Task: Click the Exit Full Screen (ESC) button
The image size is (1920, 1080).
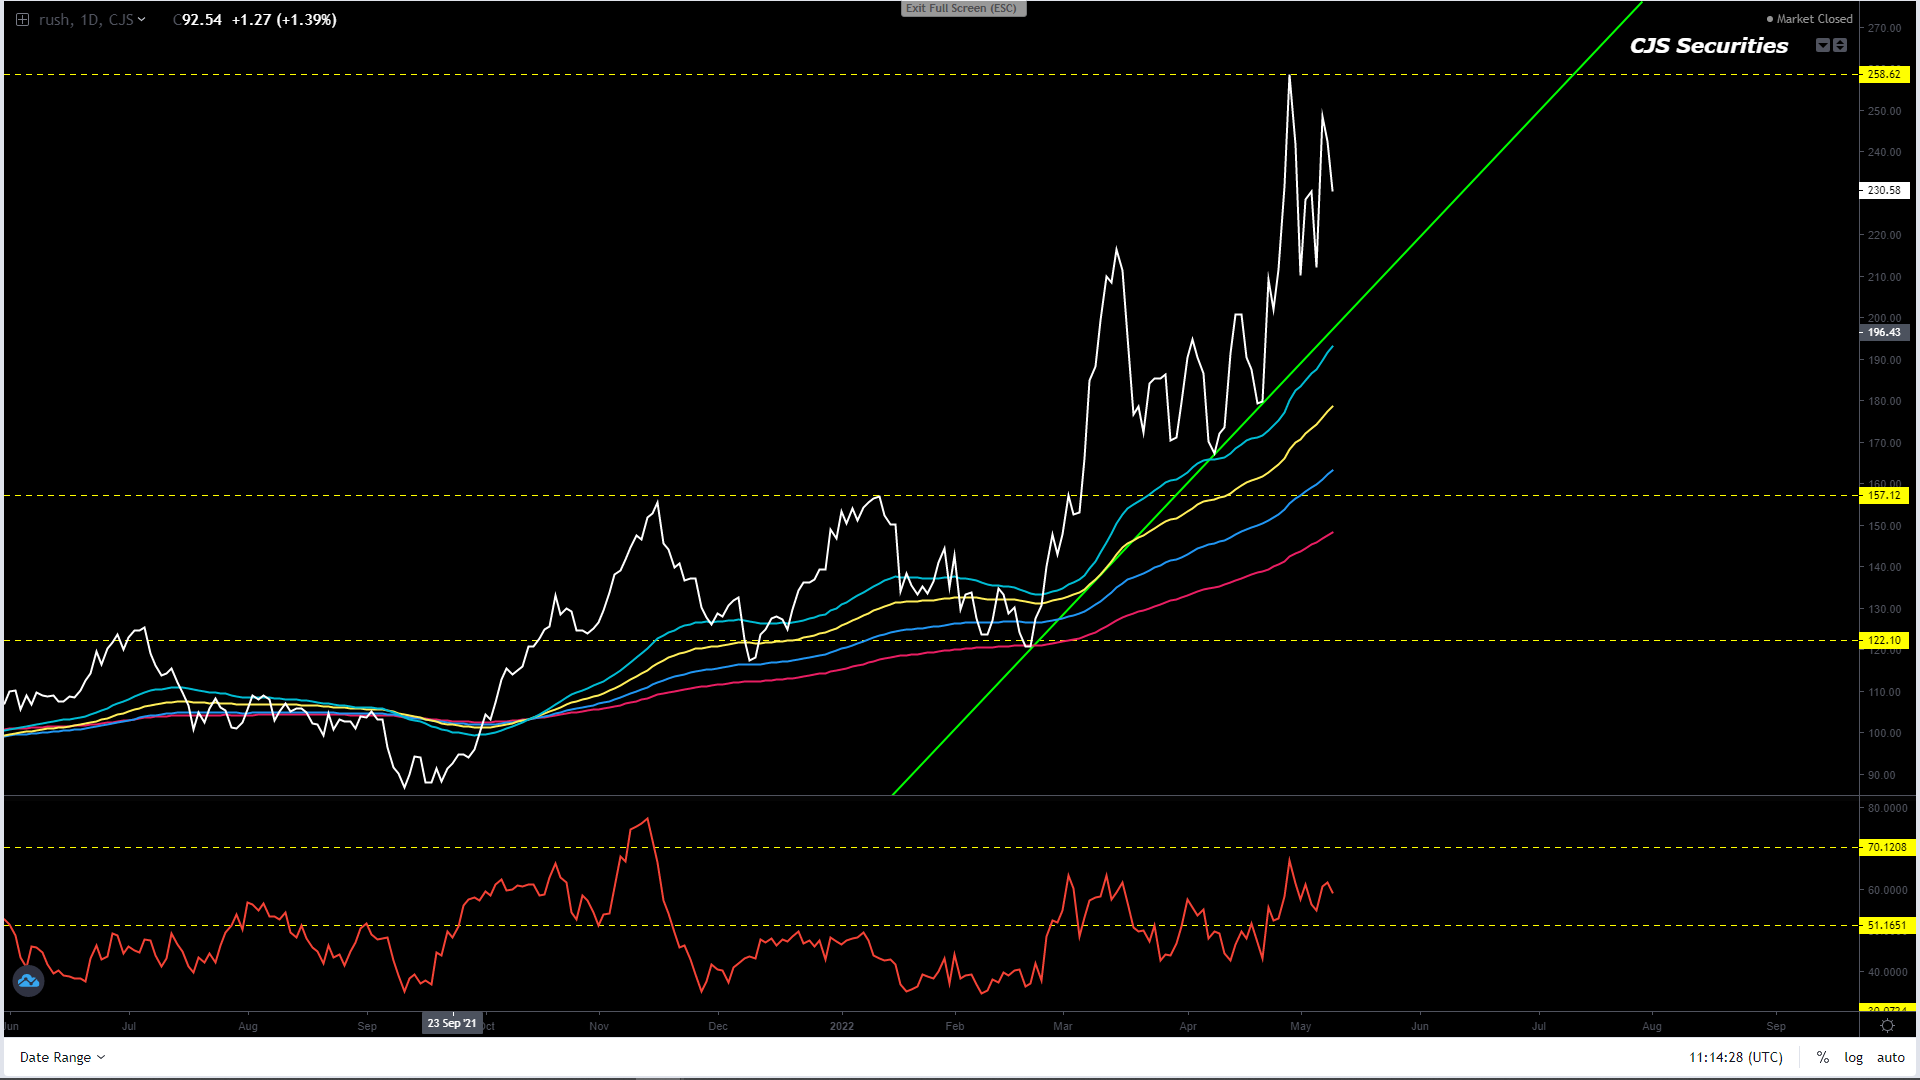Action: click(x=961, y=9)
